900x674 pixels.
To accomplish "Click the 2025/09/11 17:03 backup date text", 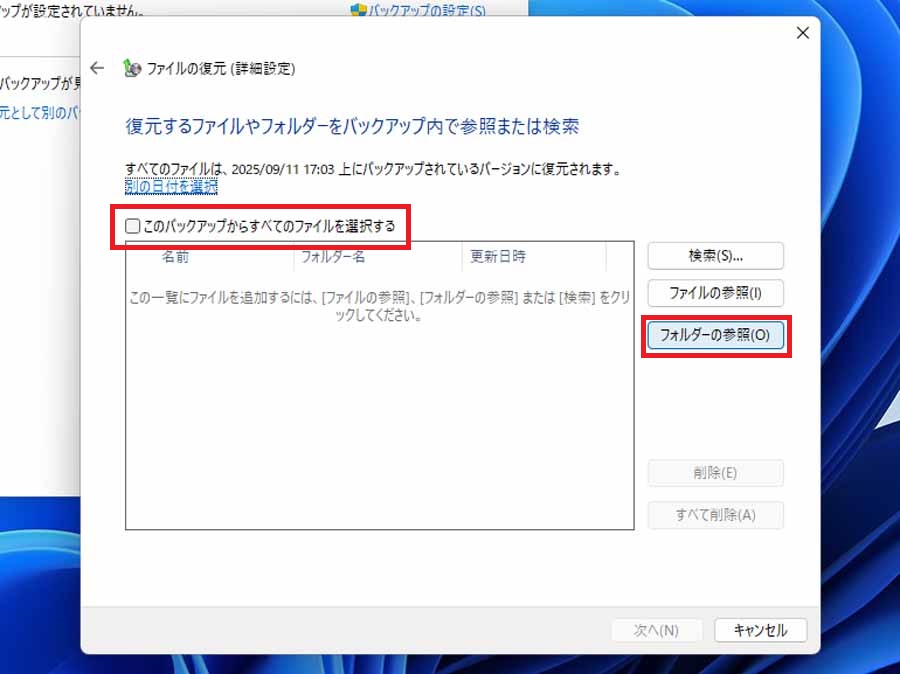I will tap(283, 169).
